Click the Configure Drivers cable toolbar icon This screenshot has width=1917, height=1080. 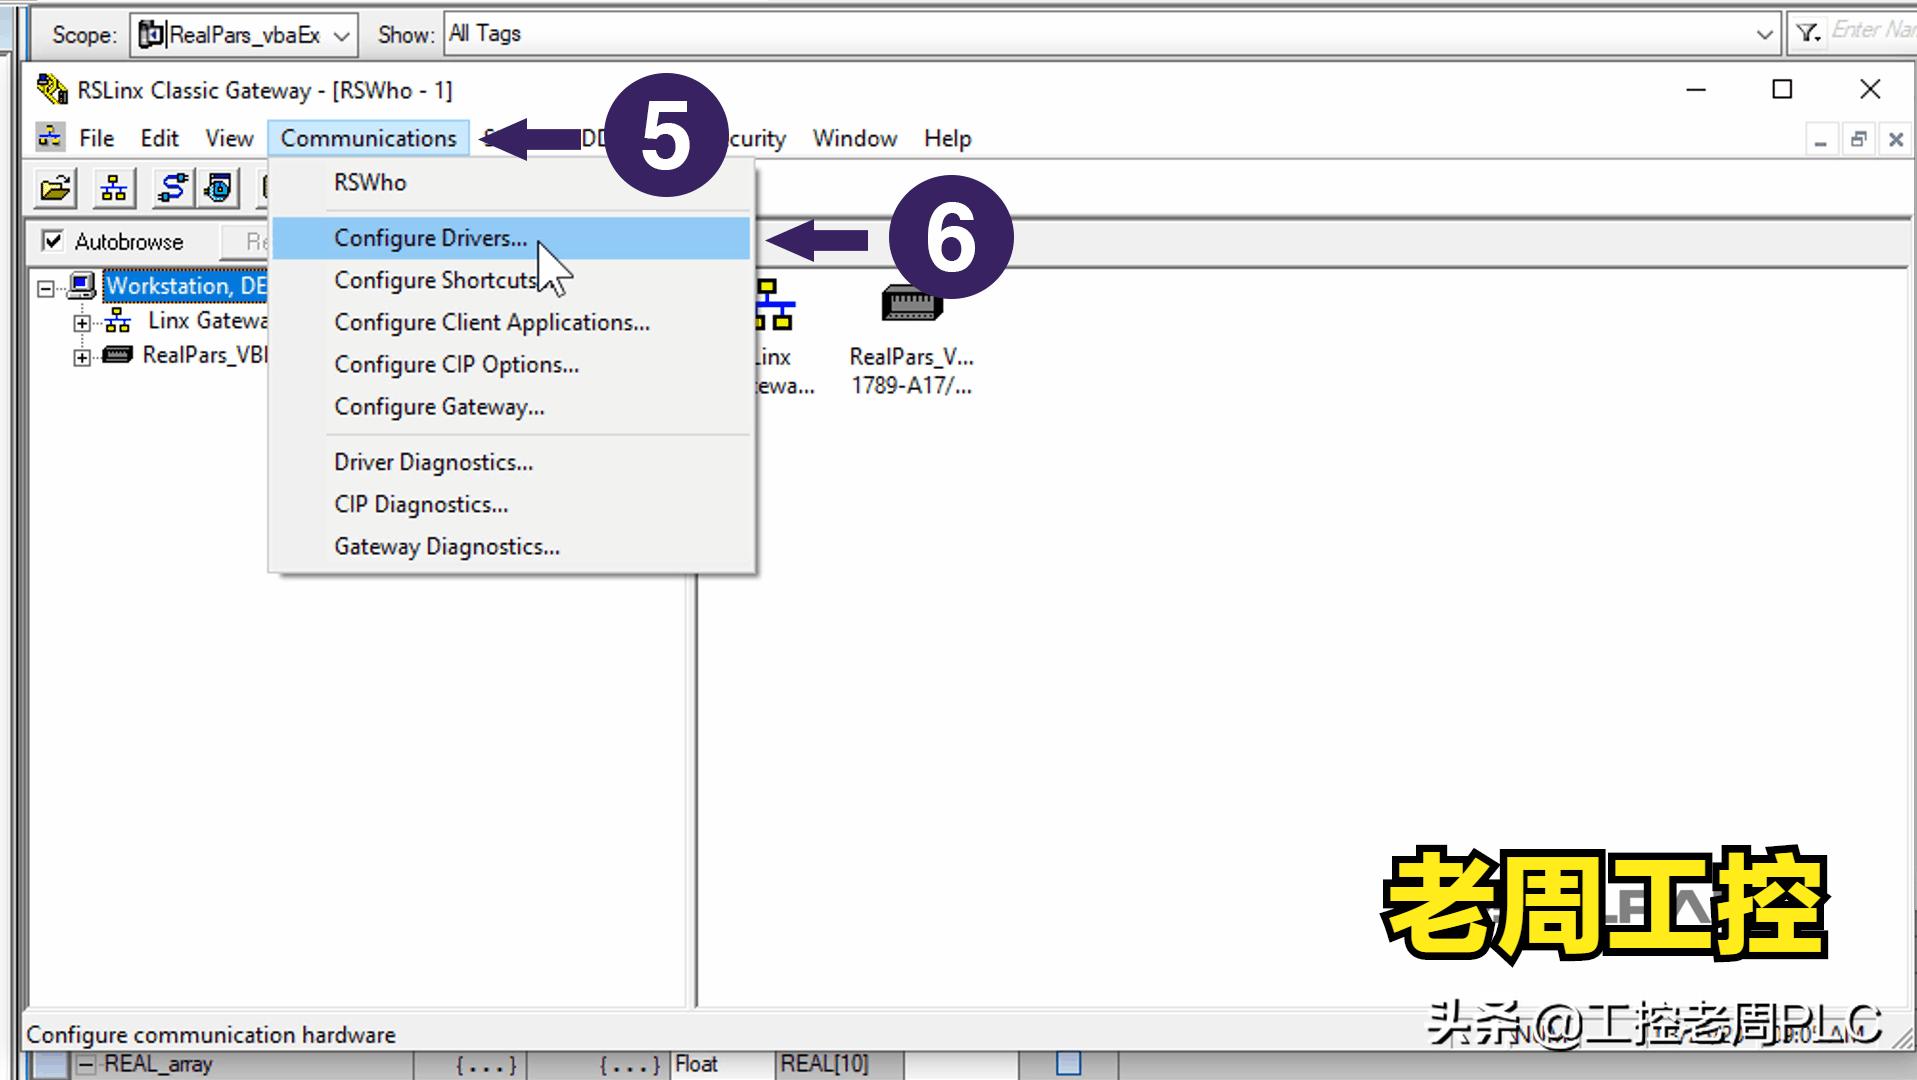click(172, 187)
